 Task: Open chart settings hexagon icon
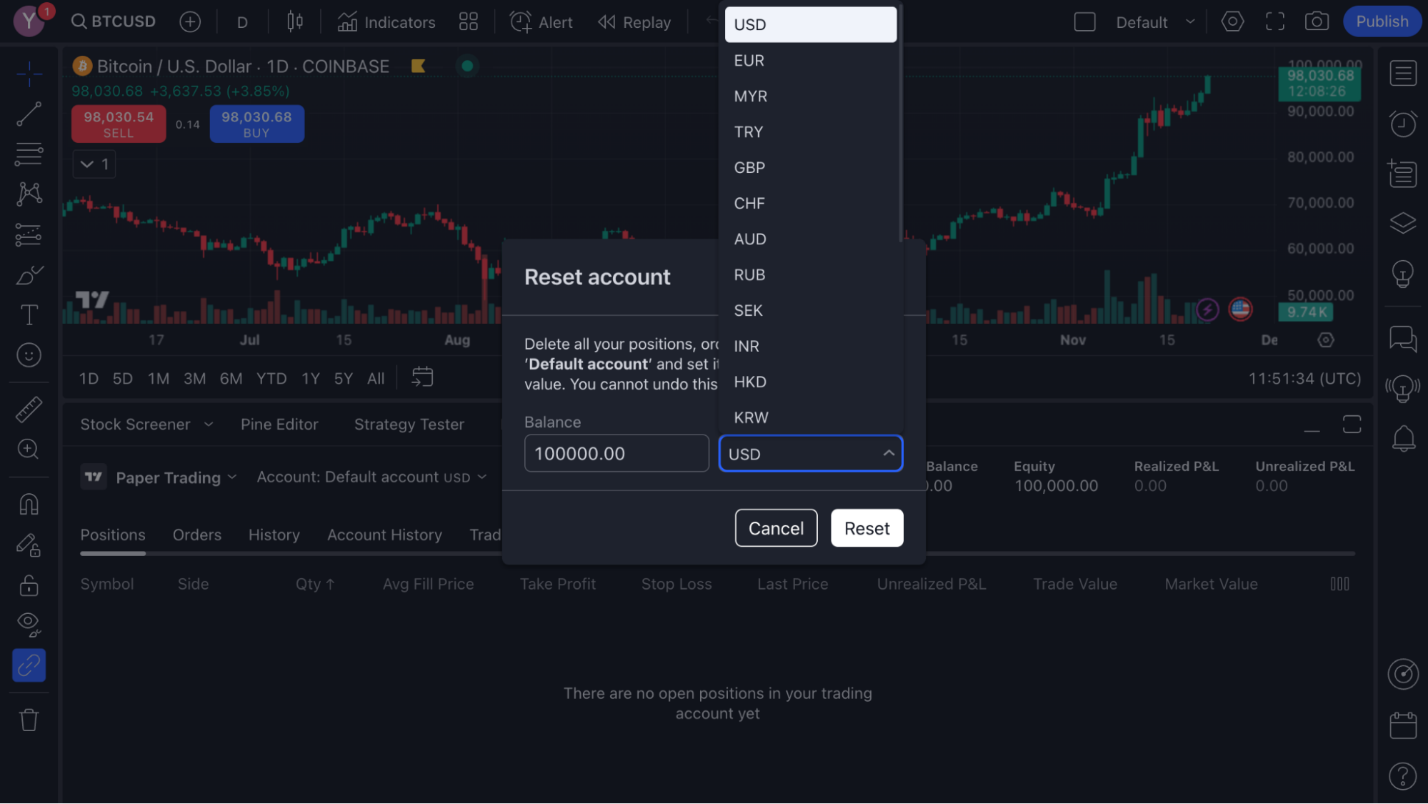[x=1232, y=21]
